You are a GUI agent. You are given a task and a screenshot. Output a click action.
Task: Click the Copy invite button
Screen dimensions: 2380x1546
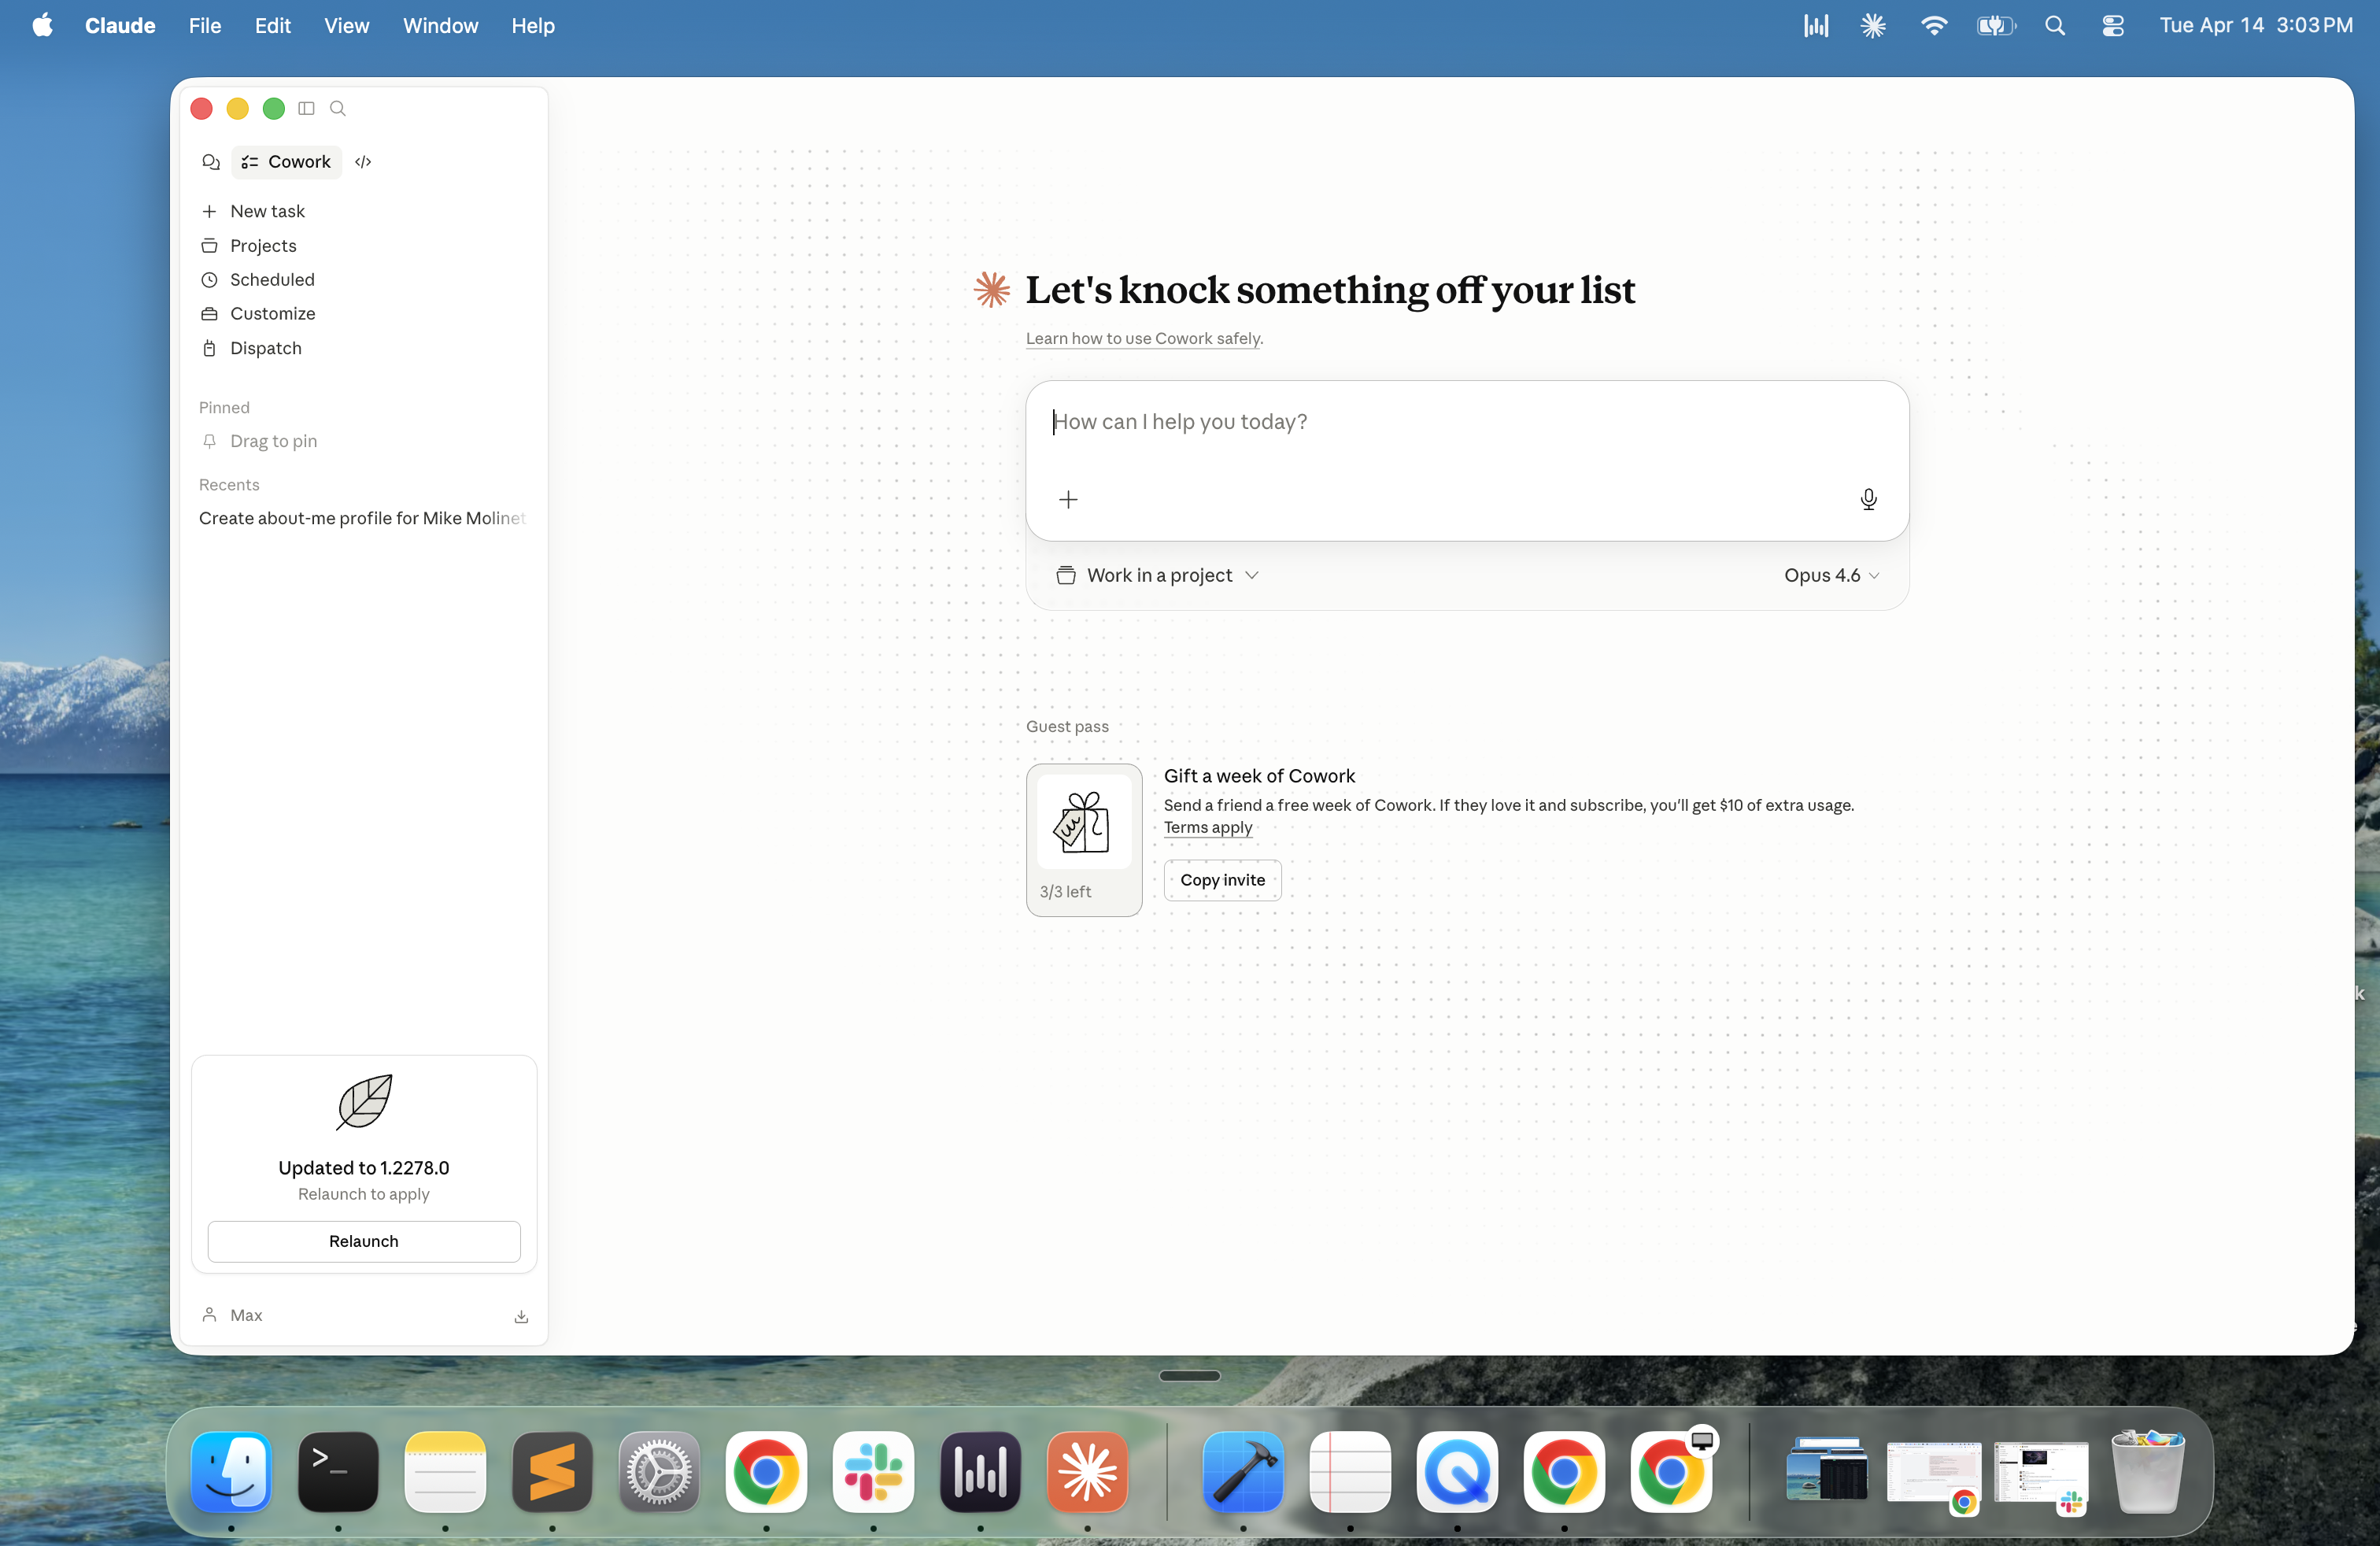[x=1221, y=880]
